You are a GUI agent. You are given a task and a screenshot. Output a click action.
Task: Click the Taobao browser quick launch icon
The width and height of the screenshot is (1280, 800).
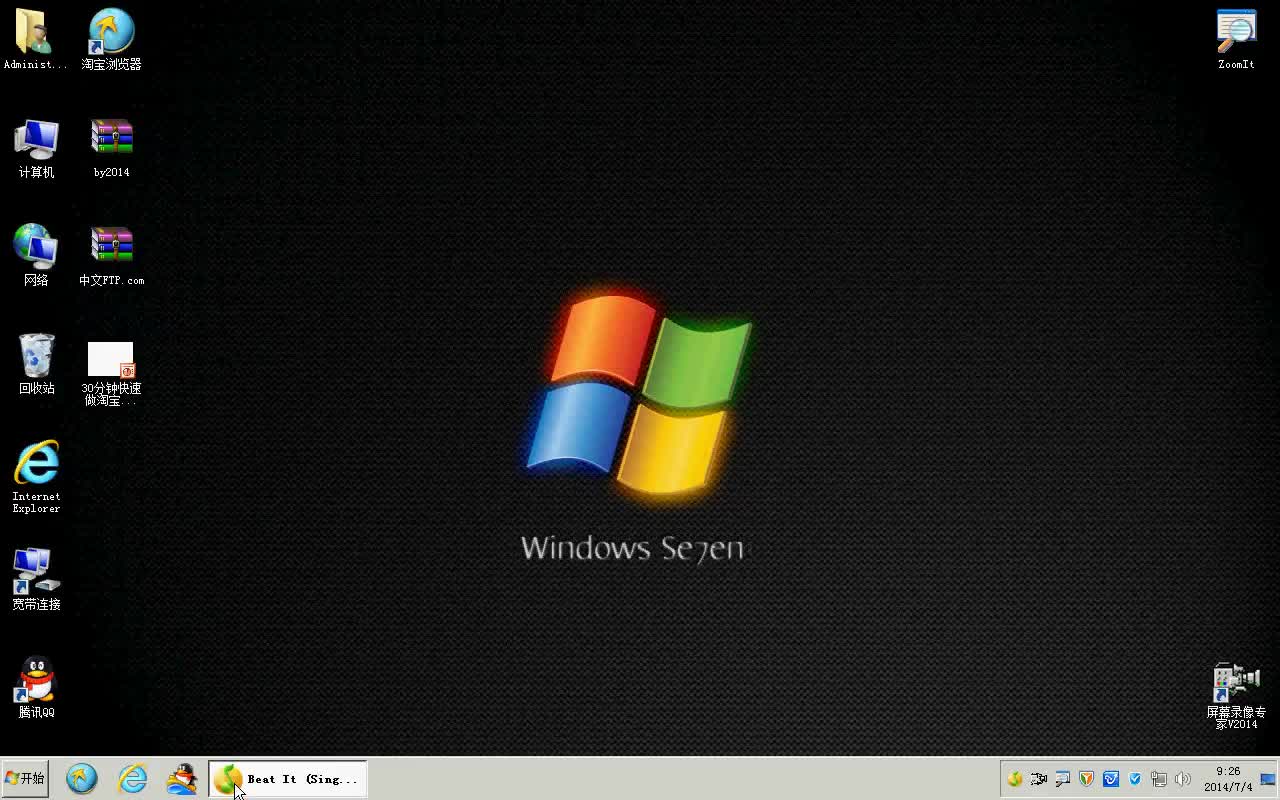[82, 778]
